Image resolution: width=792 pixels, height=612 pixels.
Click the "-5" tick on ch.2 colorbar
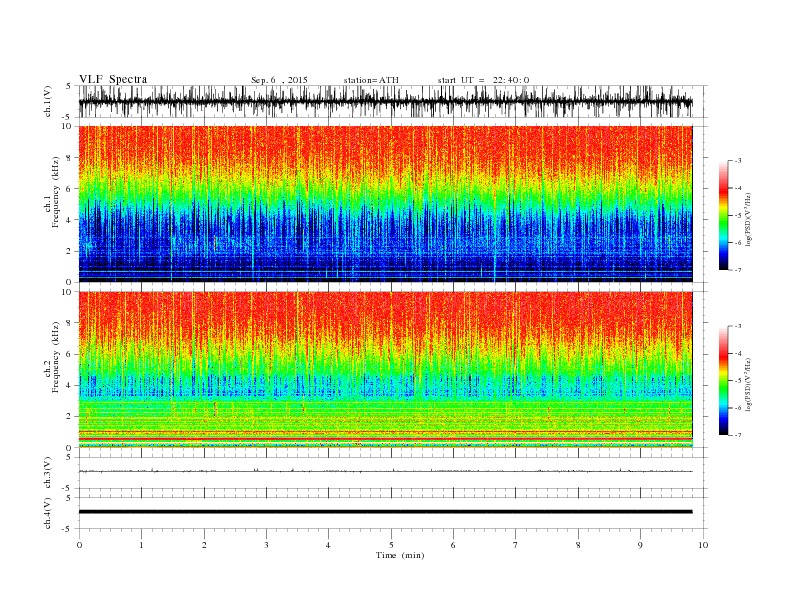point(738,380)
